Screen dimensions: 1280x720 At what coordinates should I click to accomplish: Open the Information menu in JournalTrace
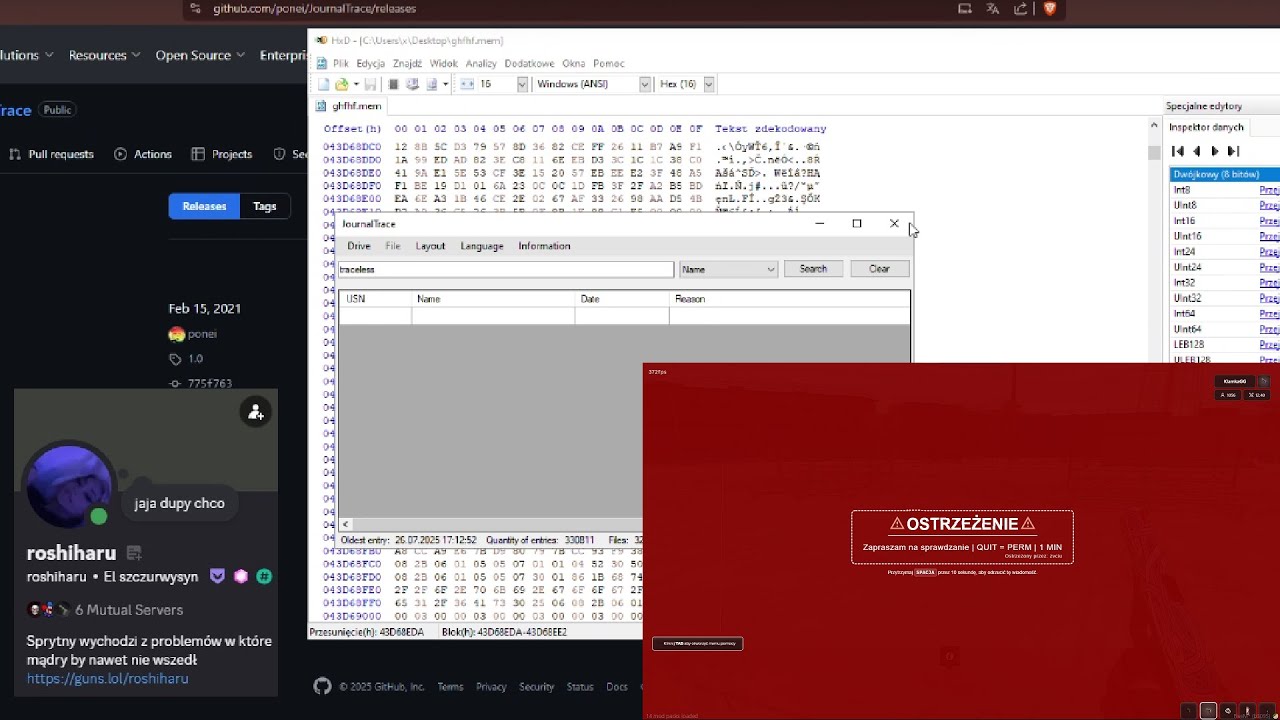click(544, 246)
